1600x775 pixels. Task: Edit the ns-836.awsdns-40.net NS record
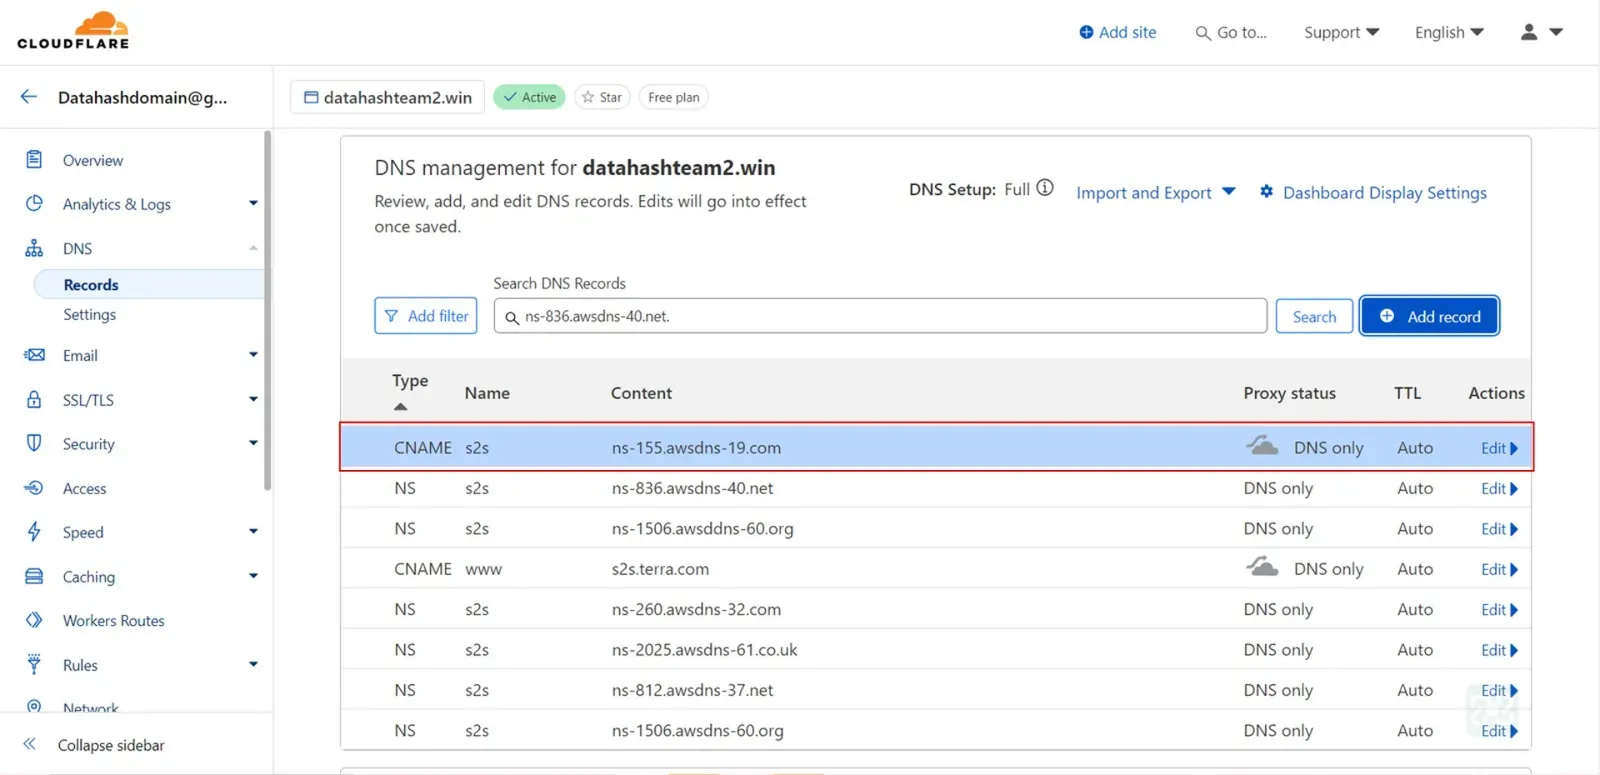[x=1499, y=488]
